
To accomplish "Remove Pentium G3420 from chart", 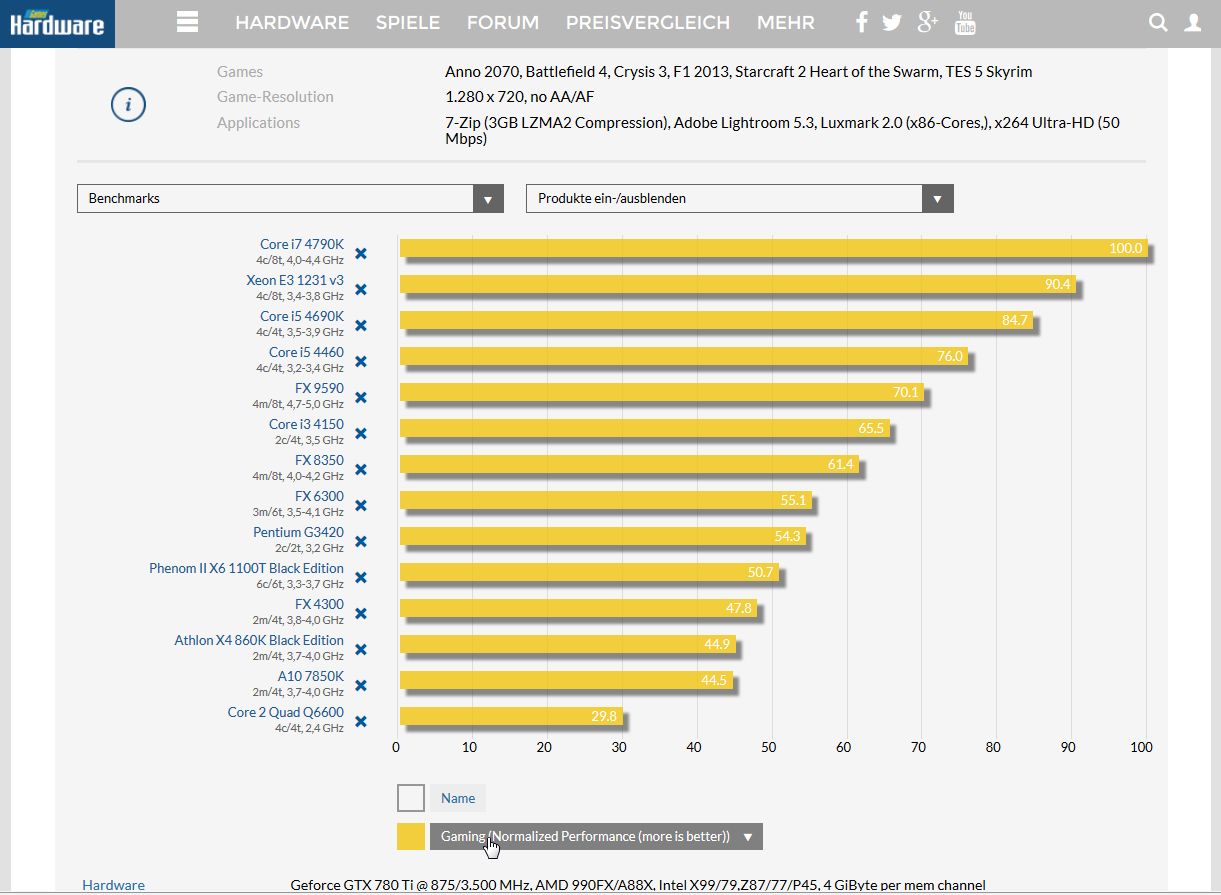I will pos(361,541).
